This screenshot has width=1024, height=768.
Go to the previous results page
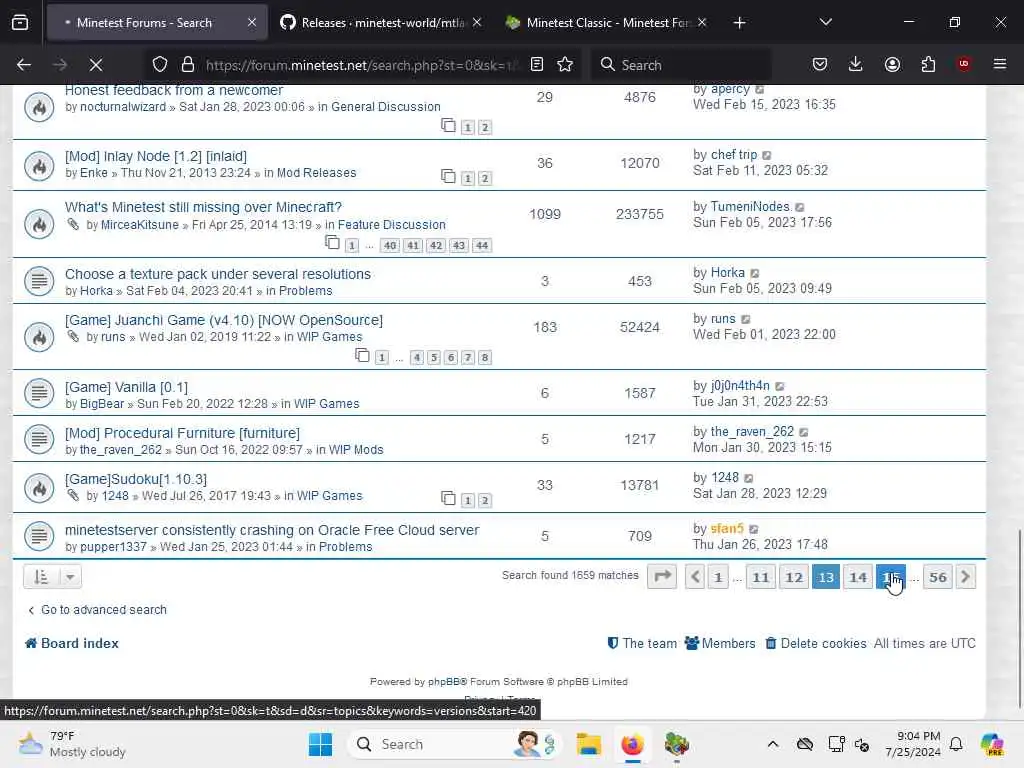(695, 577)
